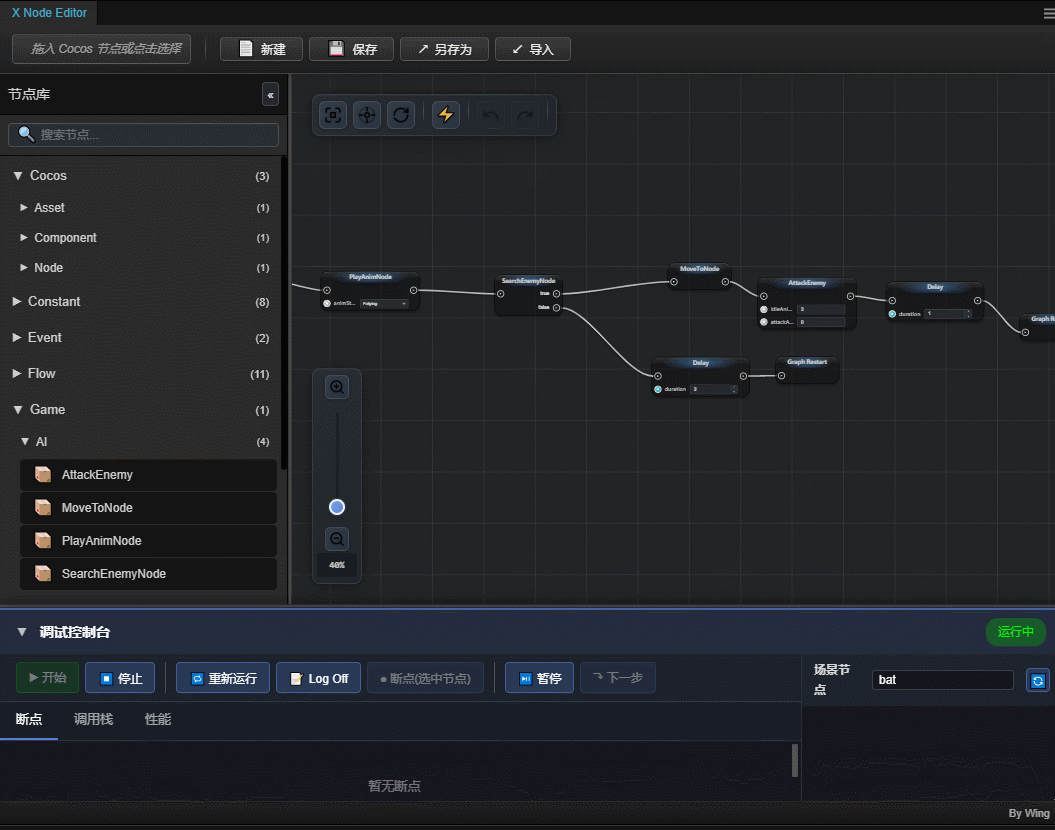Click the undo arrow icon
Viewport: 1055px width, 830px height.
[x=491, y=115]
